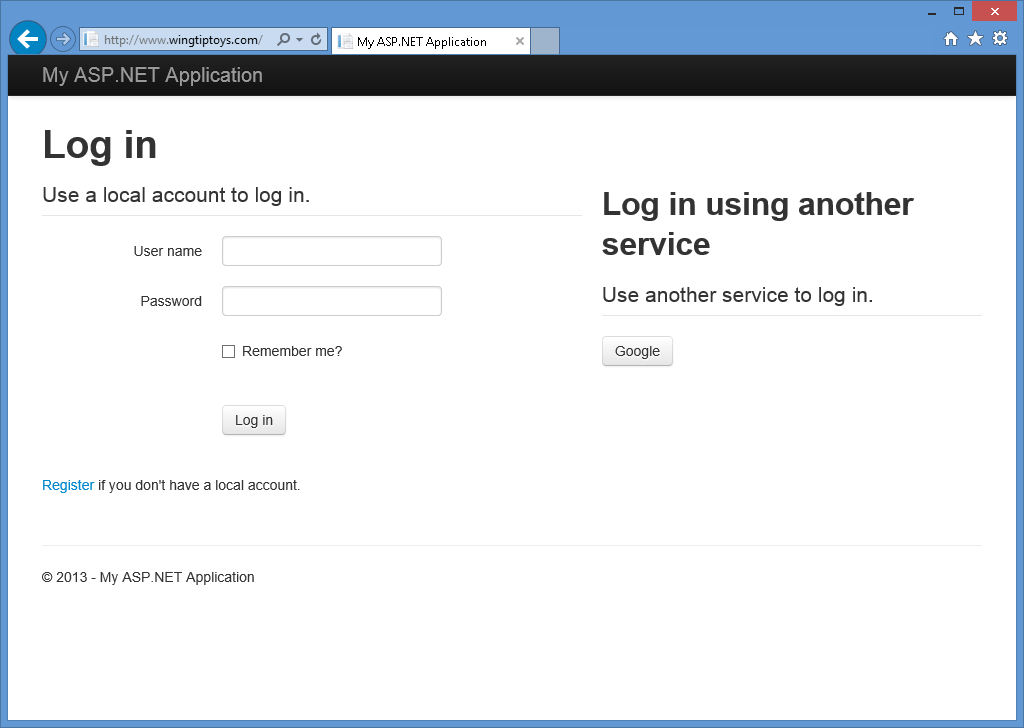
Task: Sign in with the Google button
Action: click(x=637, y=351)
